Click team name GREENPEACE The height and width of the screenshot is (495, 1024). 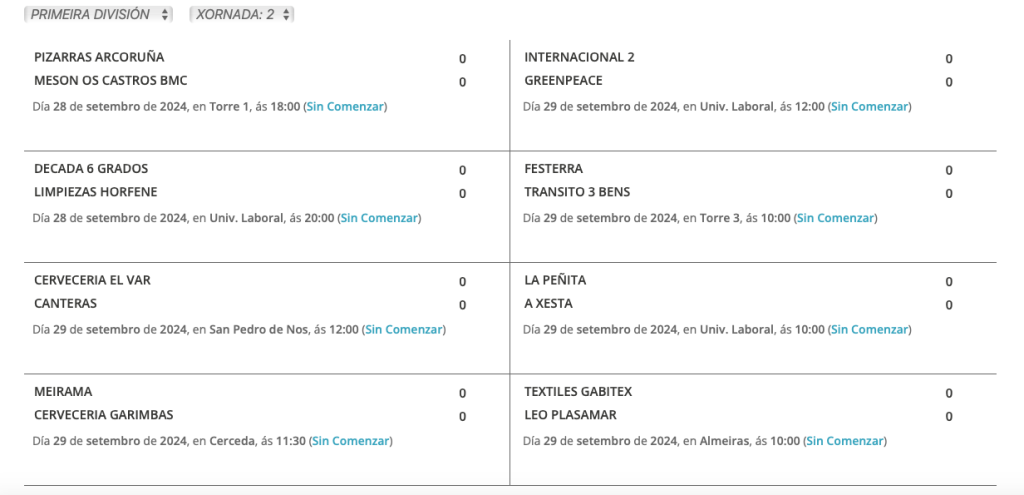(x=563, y=80)
